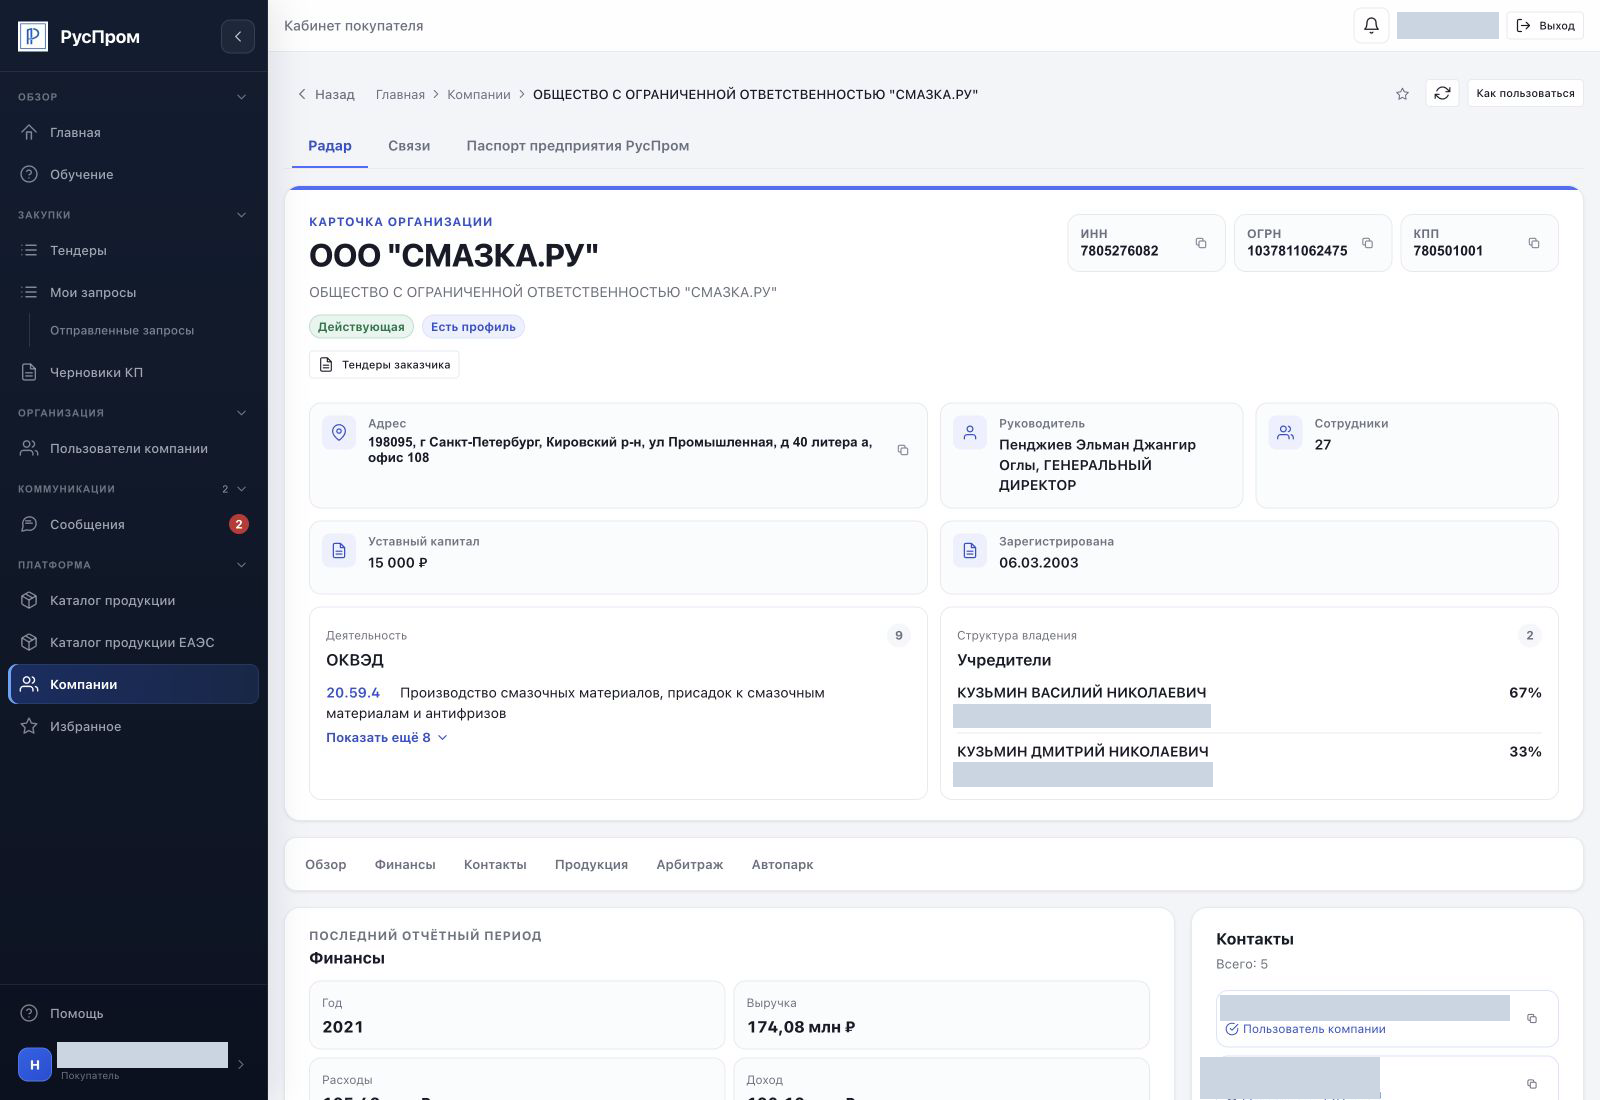Copy the ИНН 7805276082 value
This screenshot has height=1100, width=1600.
coord(1201,243)
